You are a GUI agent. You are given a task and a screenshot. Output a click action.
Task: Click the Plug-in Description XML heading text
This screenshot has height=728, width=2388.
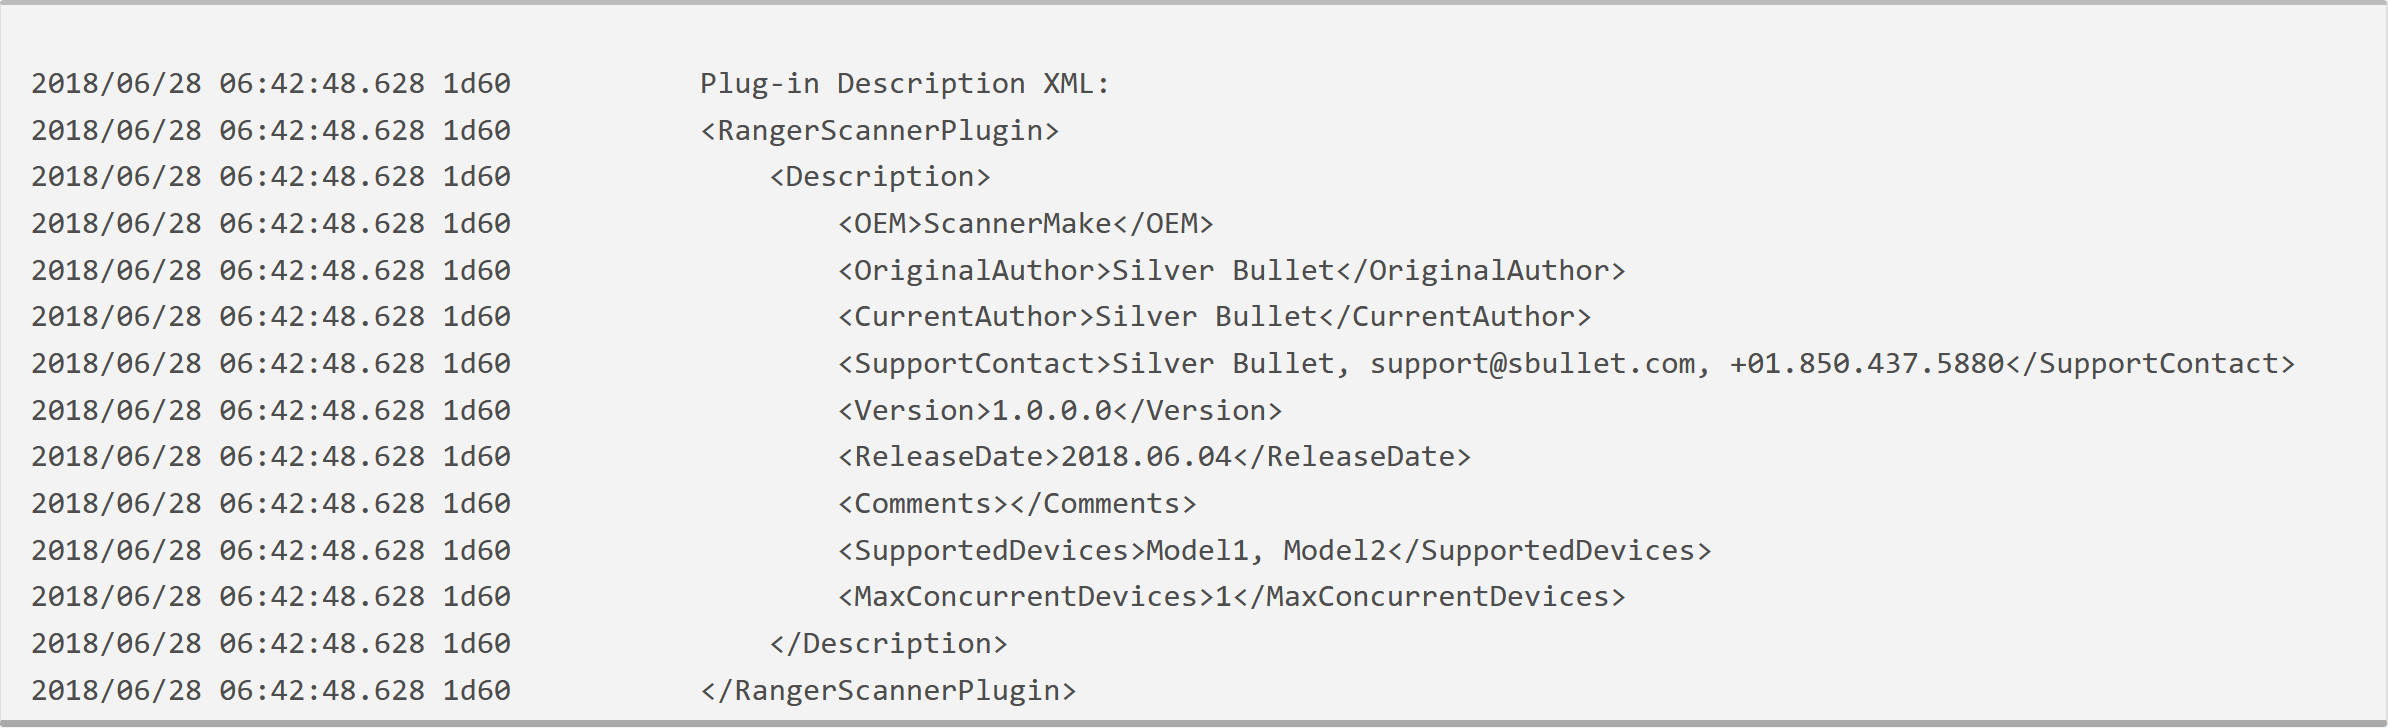click(904, 84)
